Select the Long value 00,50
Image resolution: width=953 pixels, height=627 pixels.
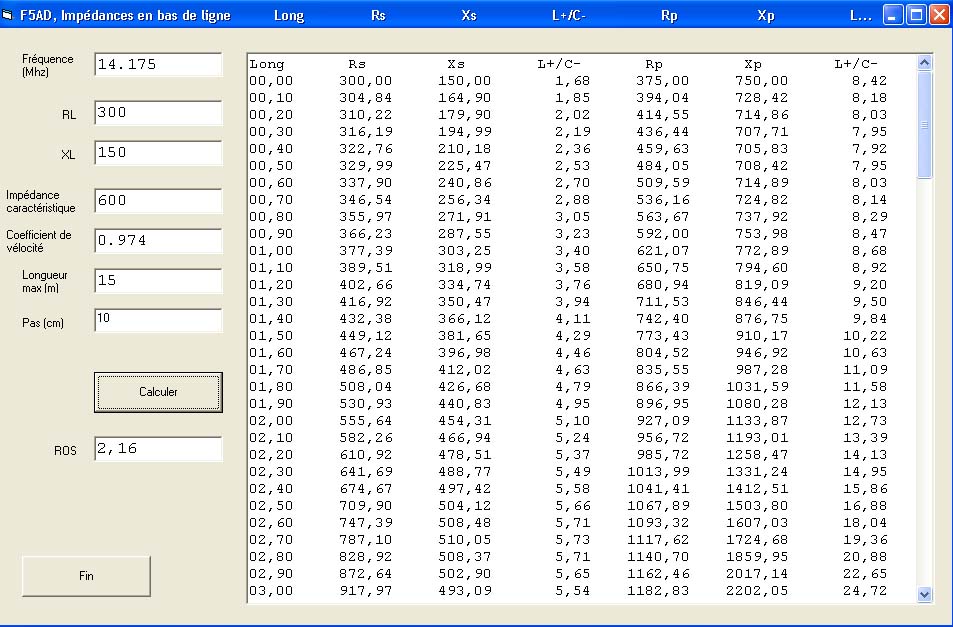[x=271, y=166]
